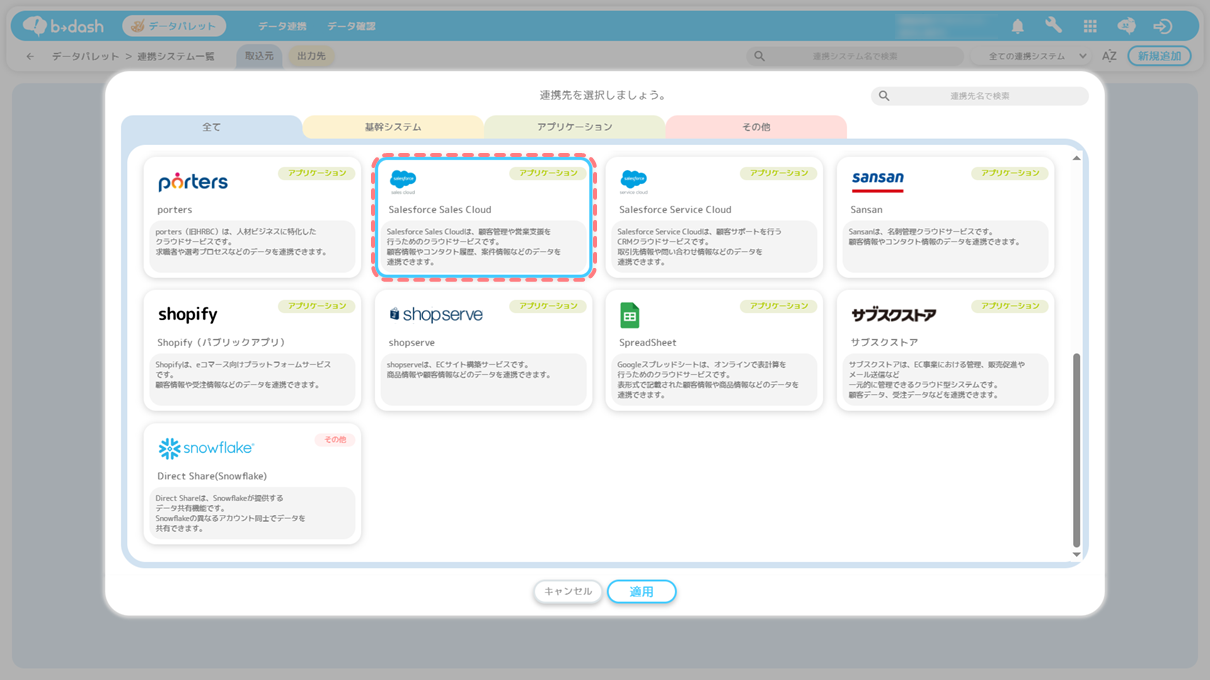Select the shopserve card title text

411,343
